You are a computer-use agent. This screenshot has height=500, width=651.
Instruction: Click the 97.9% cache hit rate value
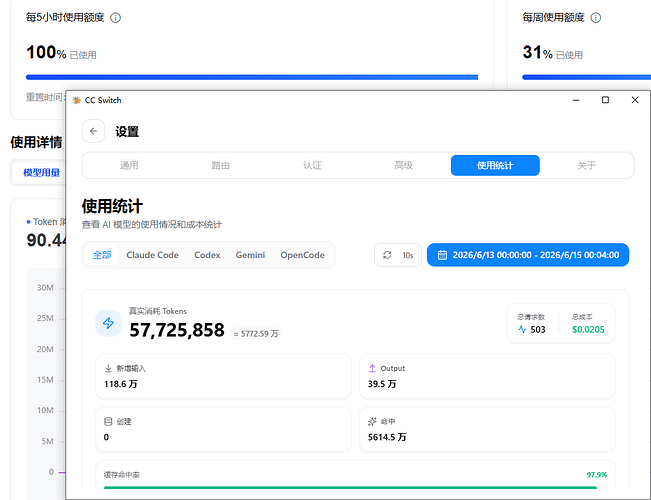click(x=597, y=475)
